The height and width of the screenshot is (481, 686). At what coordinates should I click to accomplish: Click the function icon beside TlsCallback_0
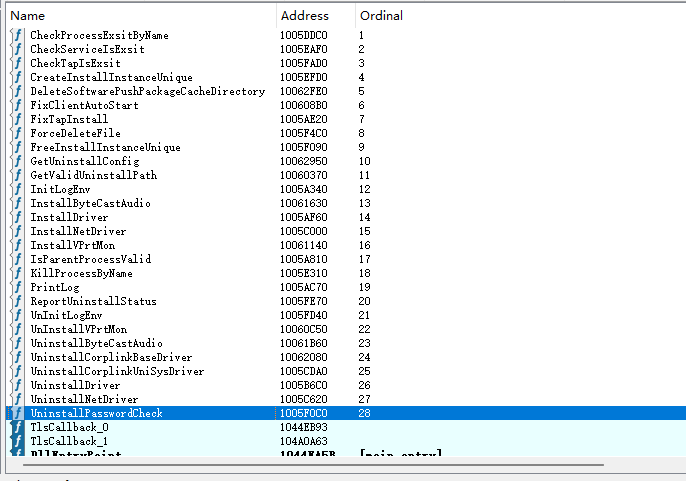click(16, 427)
